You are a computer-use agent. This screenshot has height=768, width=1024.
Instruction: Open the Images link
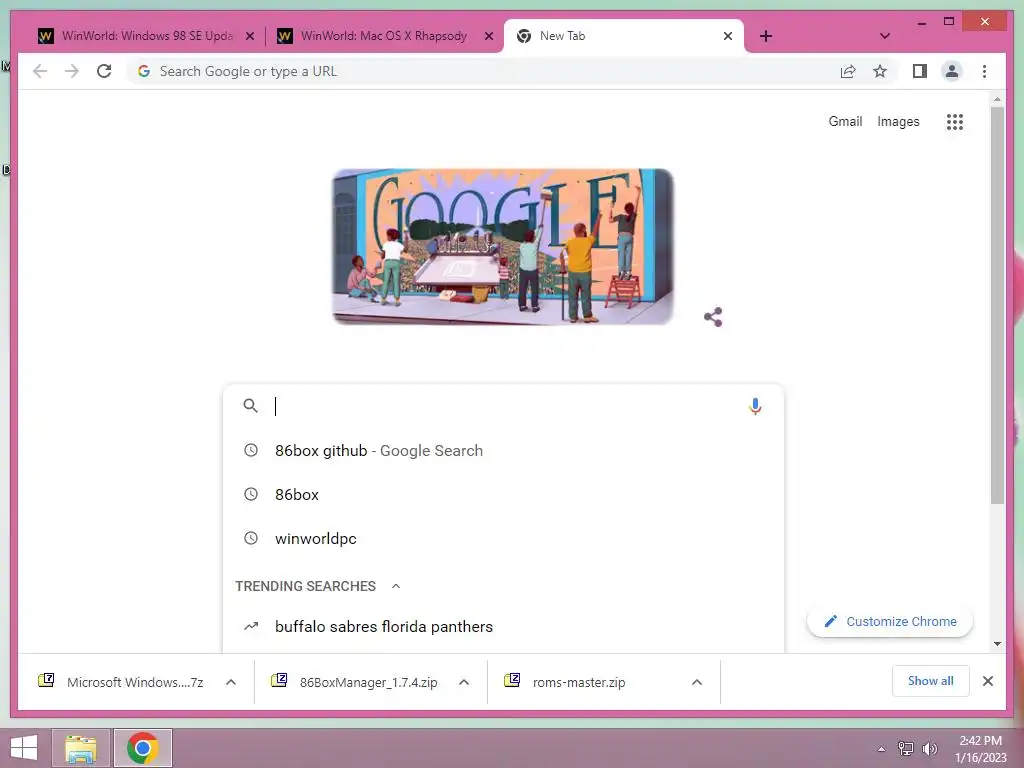[x=898, y=121]
